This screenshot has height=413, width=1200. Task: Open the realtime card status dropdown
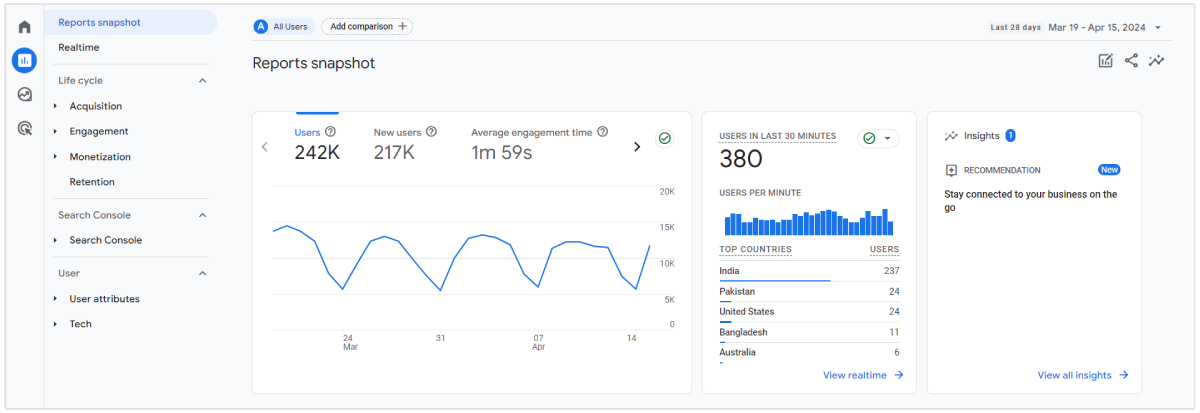pos(878,138)
